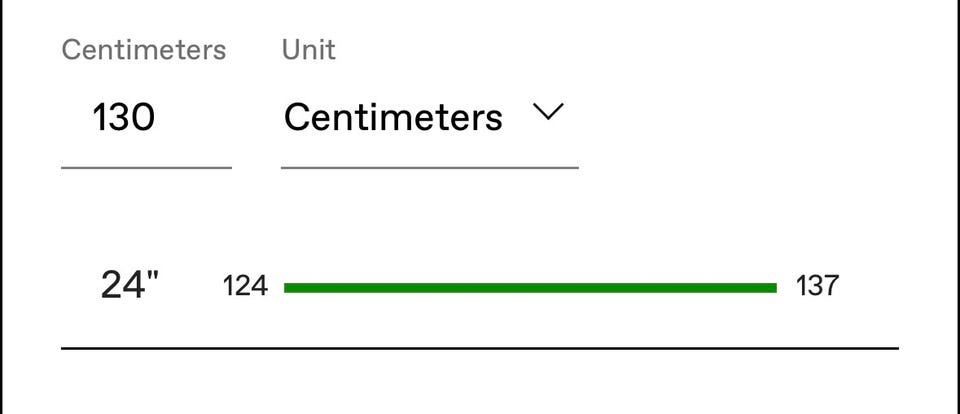Click the left end of the green bar

pyautogui.click(x=288, y=288)
